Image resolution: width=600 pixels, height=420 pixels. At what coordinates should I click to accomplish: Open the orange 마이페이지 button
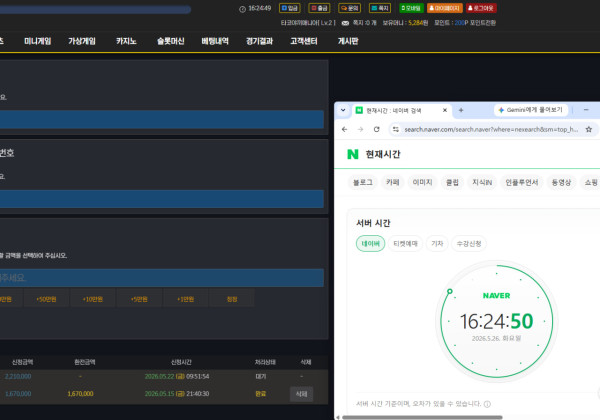tap(445, 8)
